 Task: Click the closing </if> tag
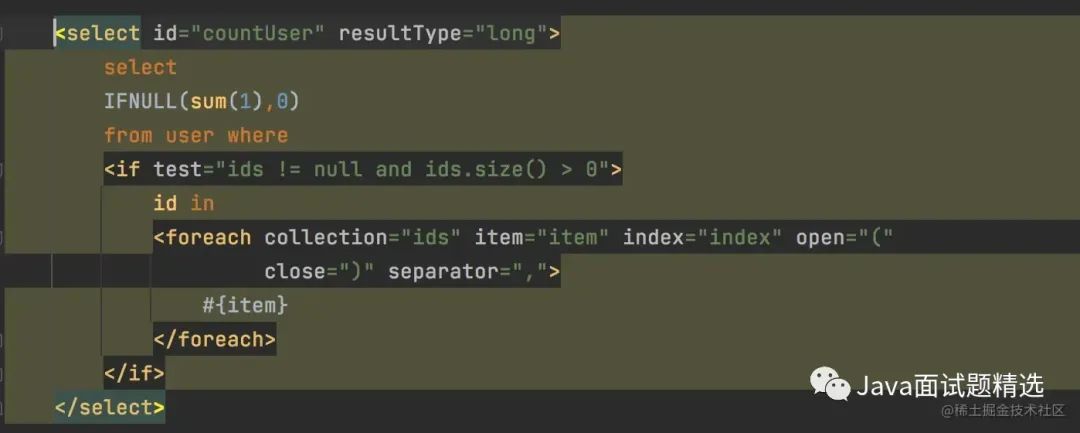pyautogui.click(x=134, y=373)
